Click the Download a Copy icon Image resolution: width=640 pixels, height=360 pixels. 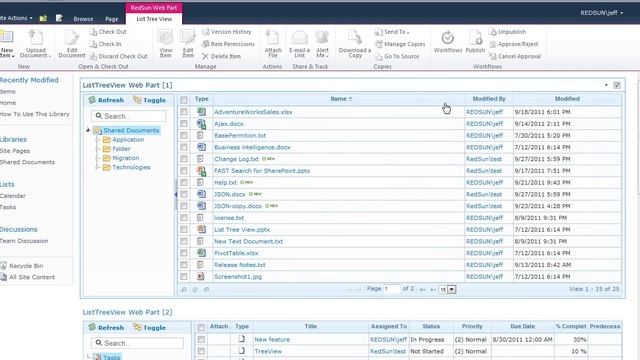tap(355, 43)
